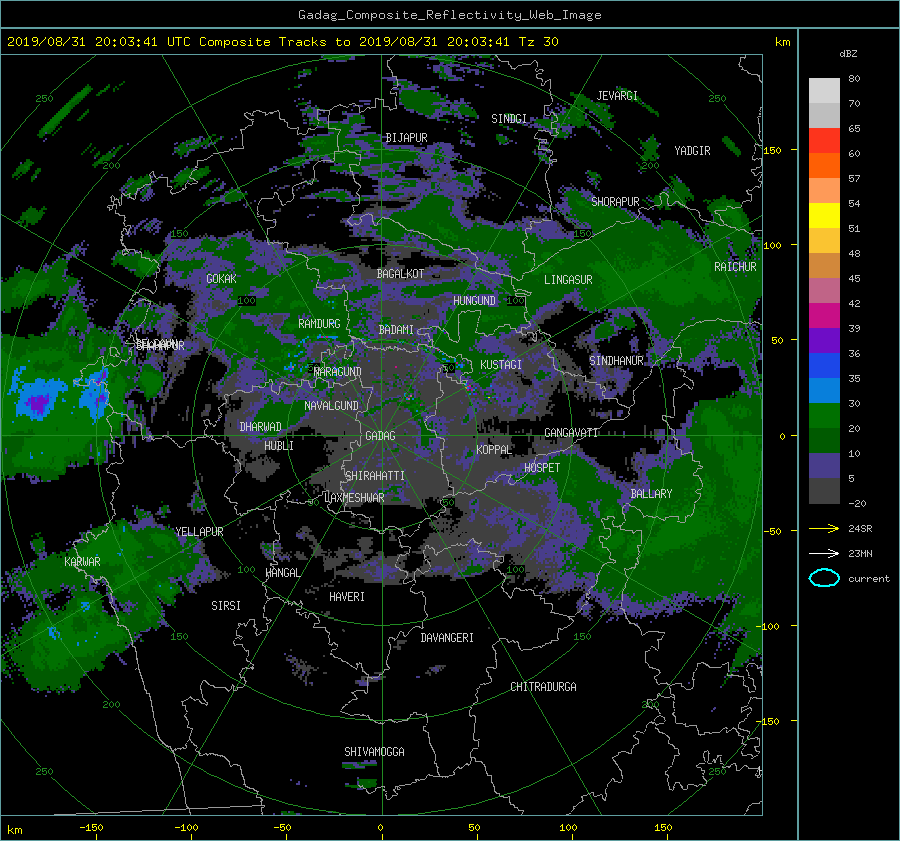Click the HUNGUND city label
Screen dimensions: 900x841
click(474, 301)
